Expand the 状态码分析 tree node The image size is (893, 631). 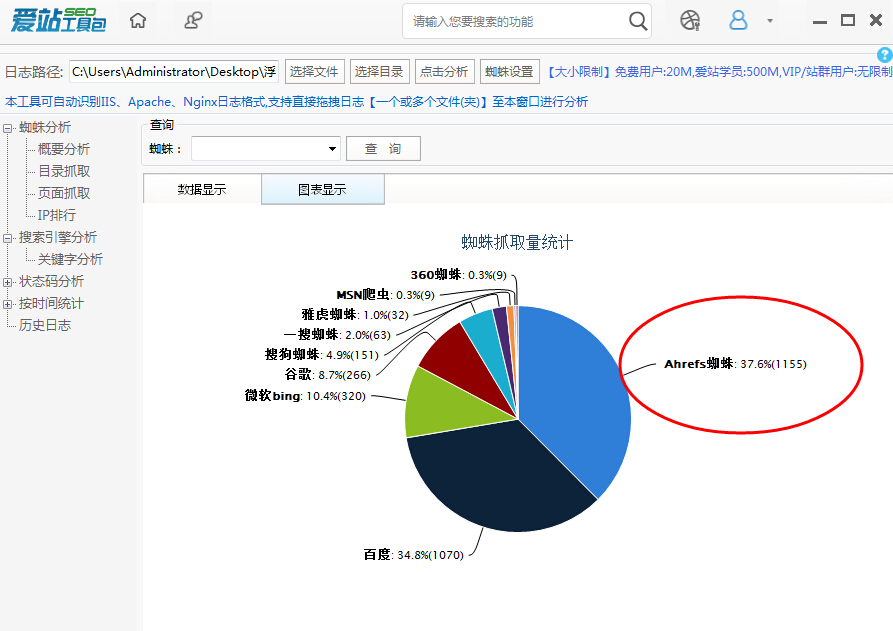point(7,282)
